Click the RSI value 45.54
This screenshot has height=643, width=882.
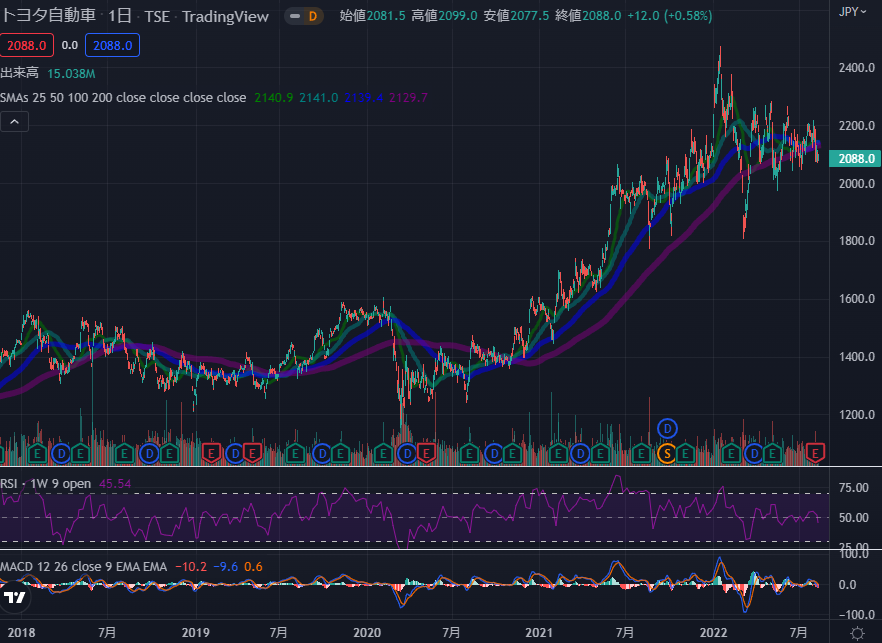(x=115, y=484)
